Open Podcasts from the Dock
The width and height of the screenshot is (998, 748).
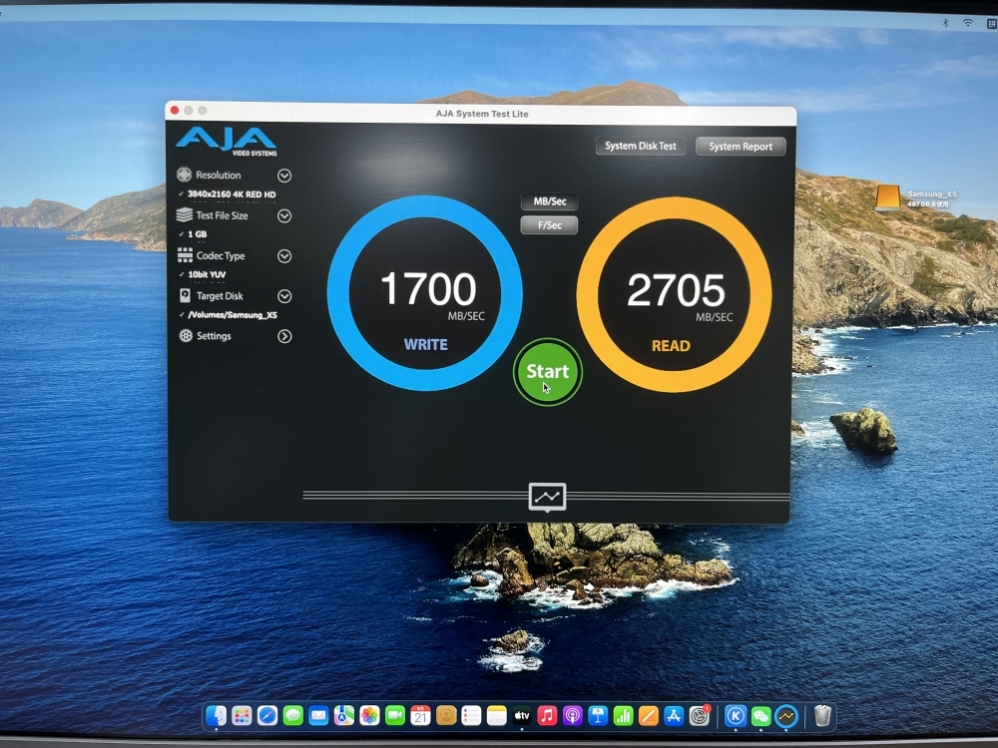pos(573,716)
